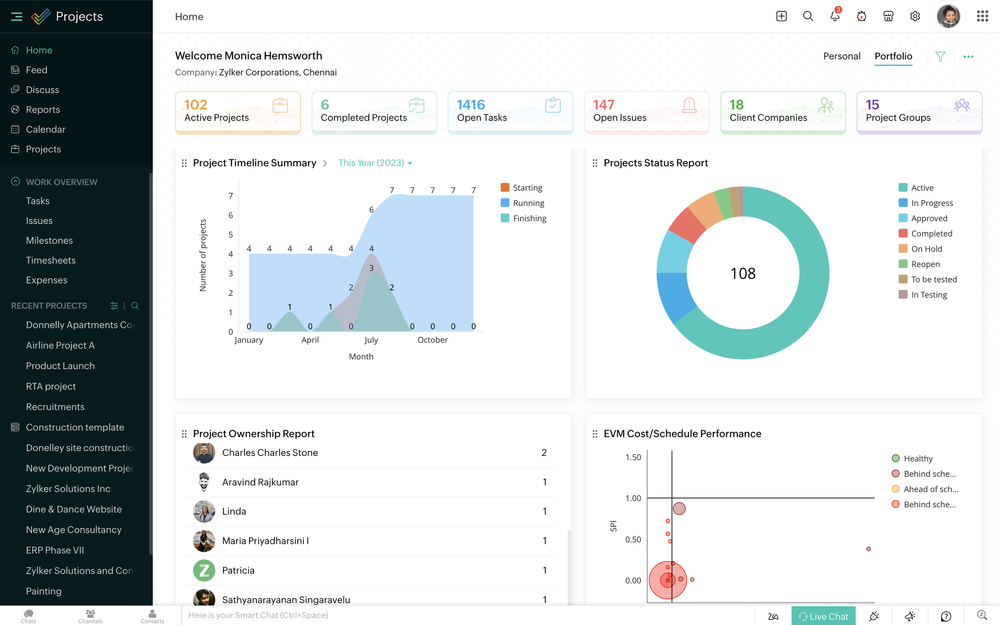This screenshot has width=1000, height=625.
Task: Open the quick add plus icon
Action: 781,17
